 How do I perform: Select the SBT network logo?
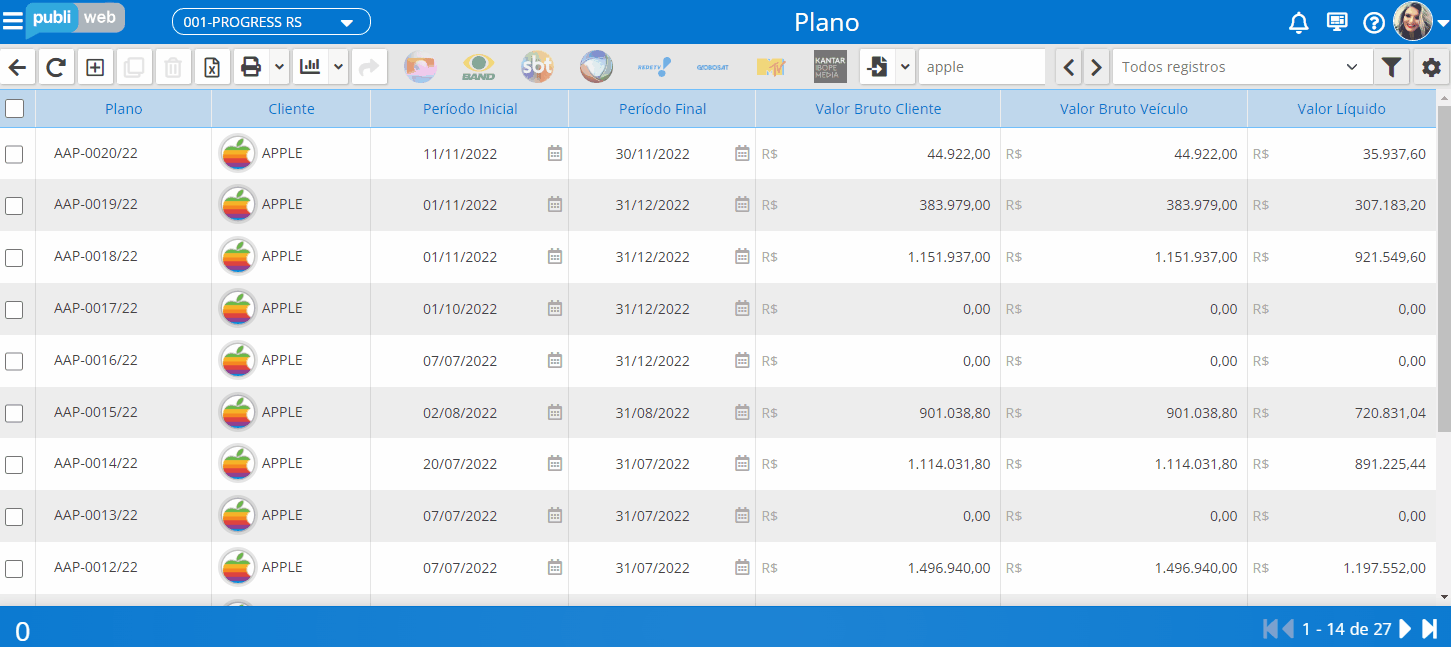pos(537,67)
